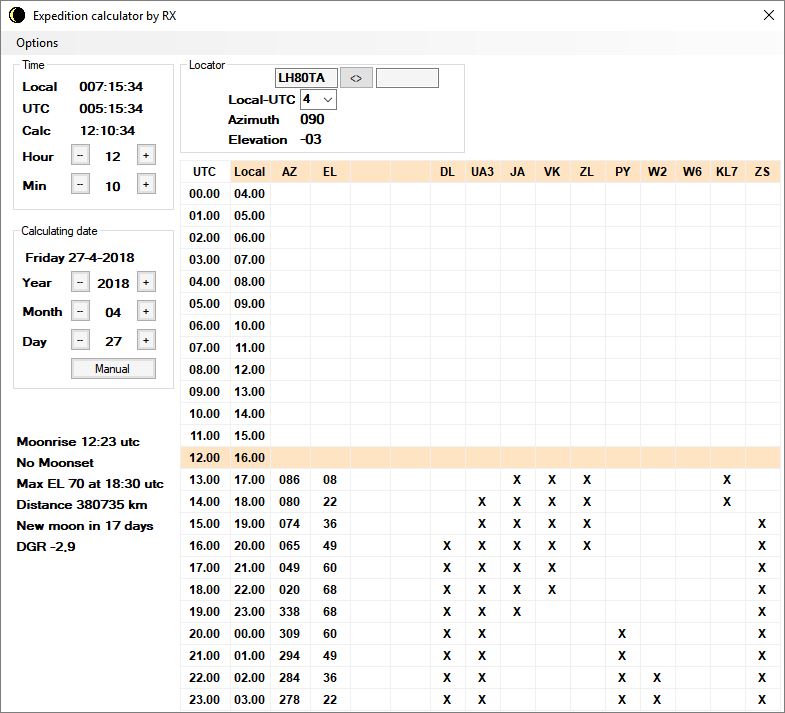Click the DL column header
The height and width of the screenshot is (713, 785).
pos(448,172)
